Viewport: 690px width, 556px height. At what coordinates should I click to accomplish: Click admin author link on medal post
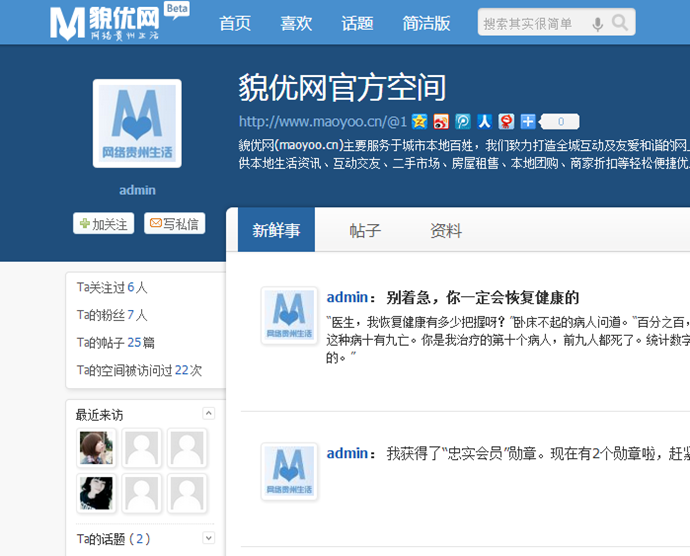coord(347,453)
